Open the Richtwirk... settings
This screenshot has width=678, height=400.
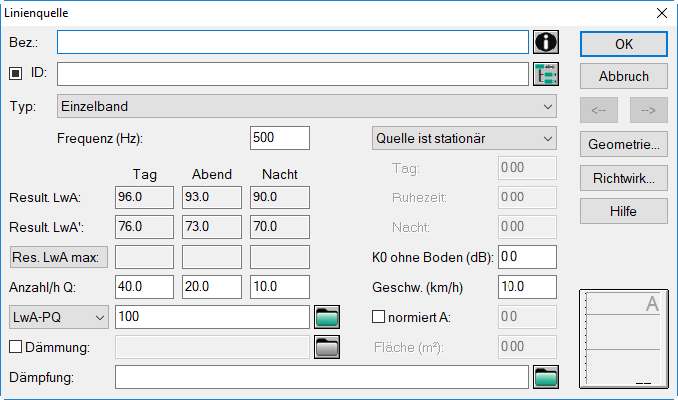(624, 178)
